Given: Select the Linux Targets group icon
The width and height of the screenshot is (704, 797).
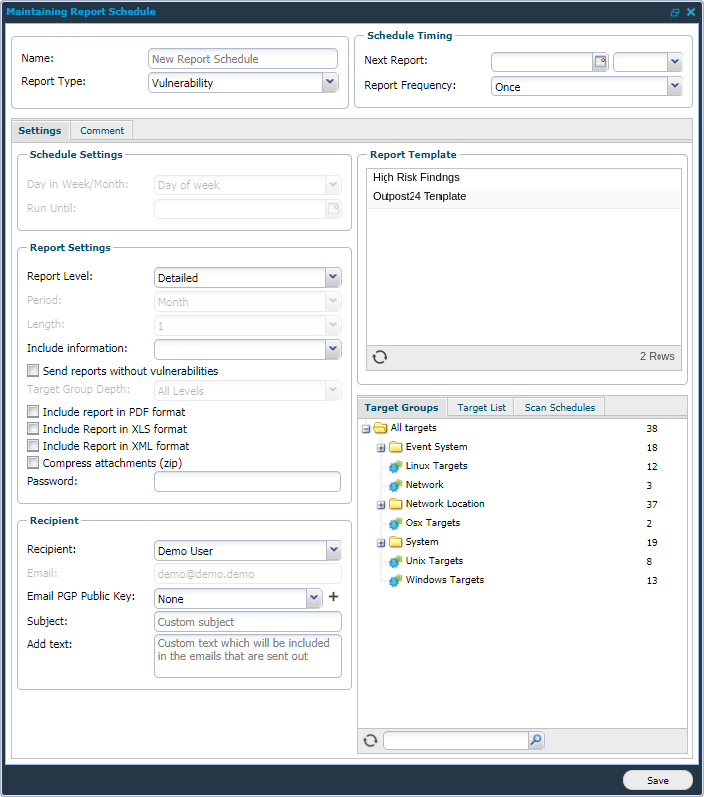Looking at the screenshot, I should coord(395,466).
